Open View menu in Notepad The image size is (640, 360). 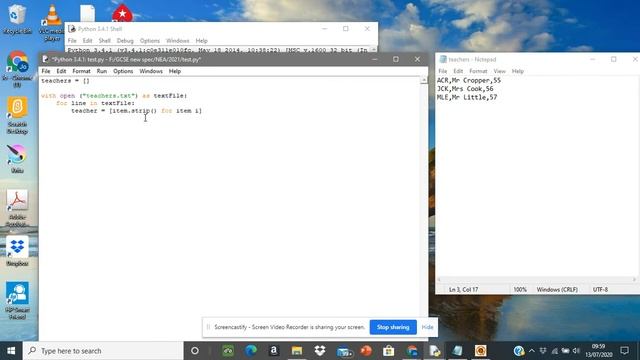coord(499,71)
